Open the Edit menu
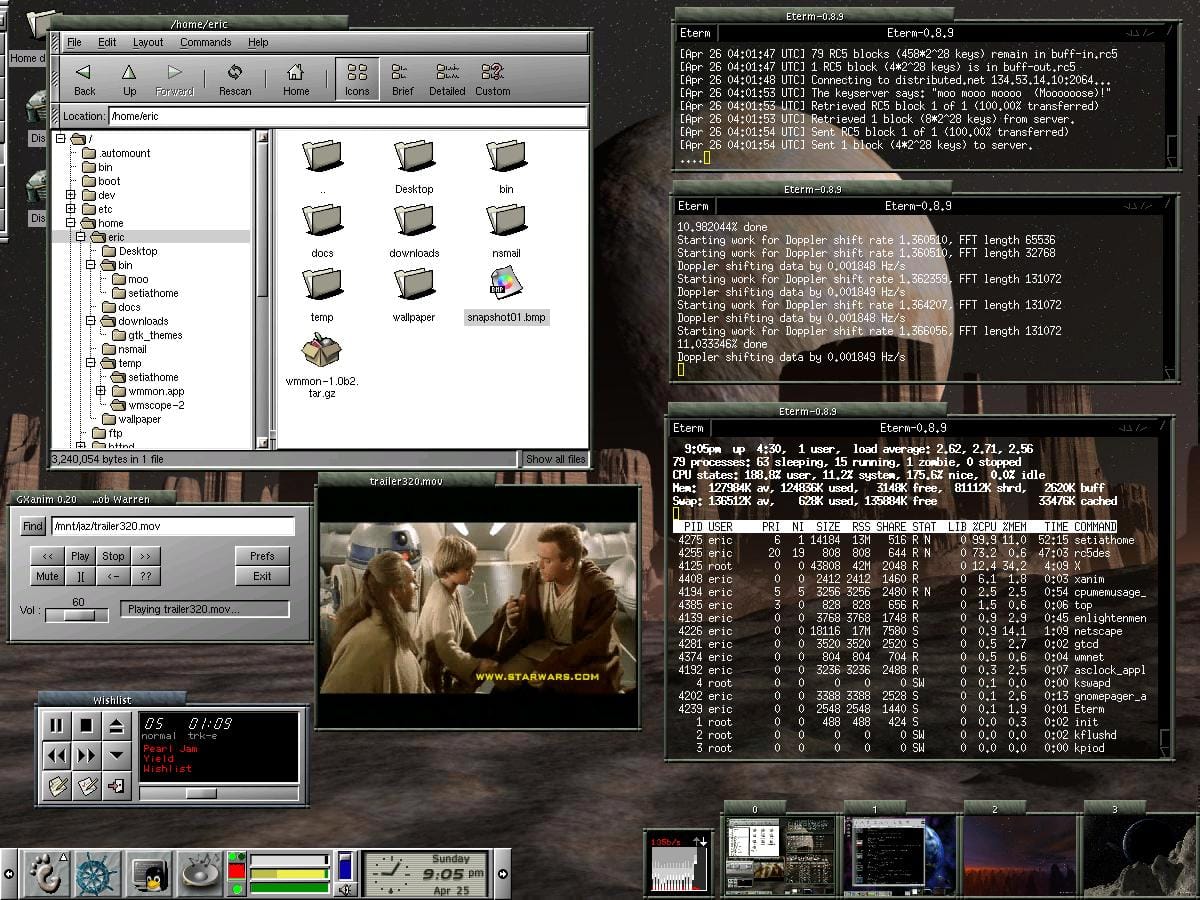1200x900 pixels. [x=107, y=42]
